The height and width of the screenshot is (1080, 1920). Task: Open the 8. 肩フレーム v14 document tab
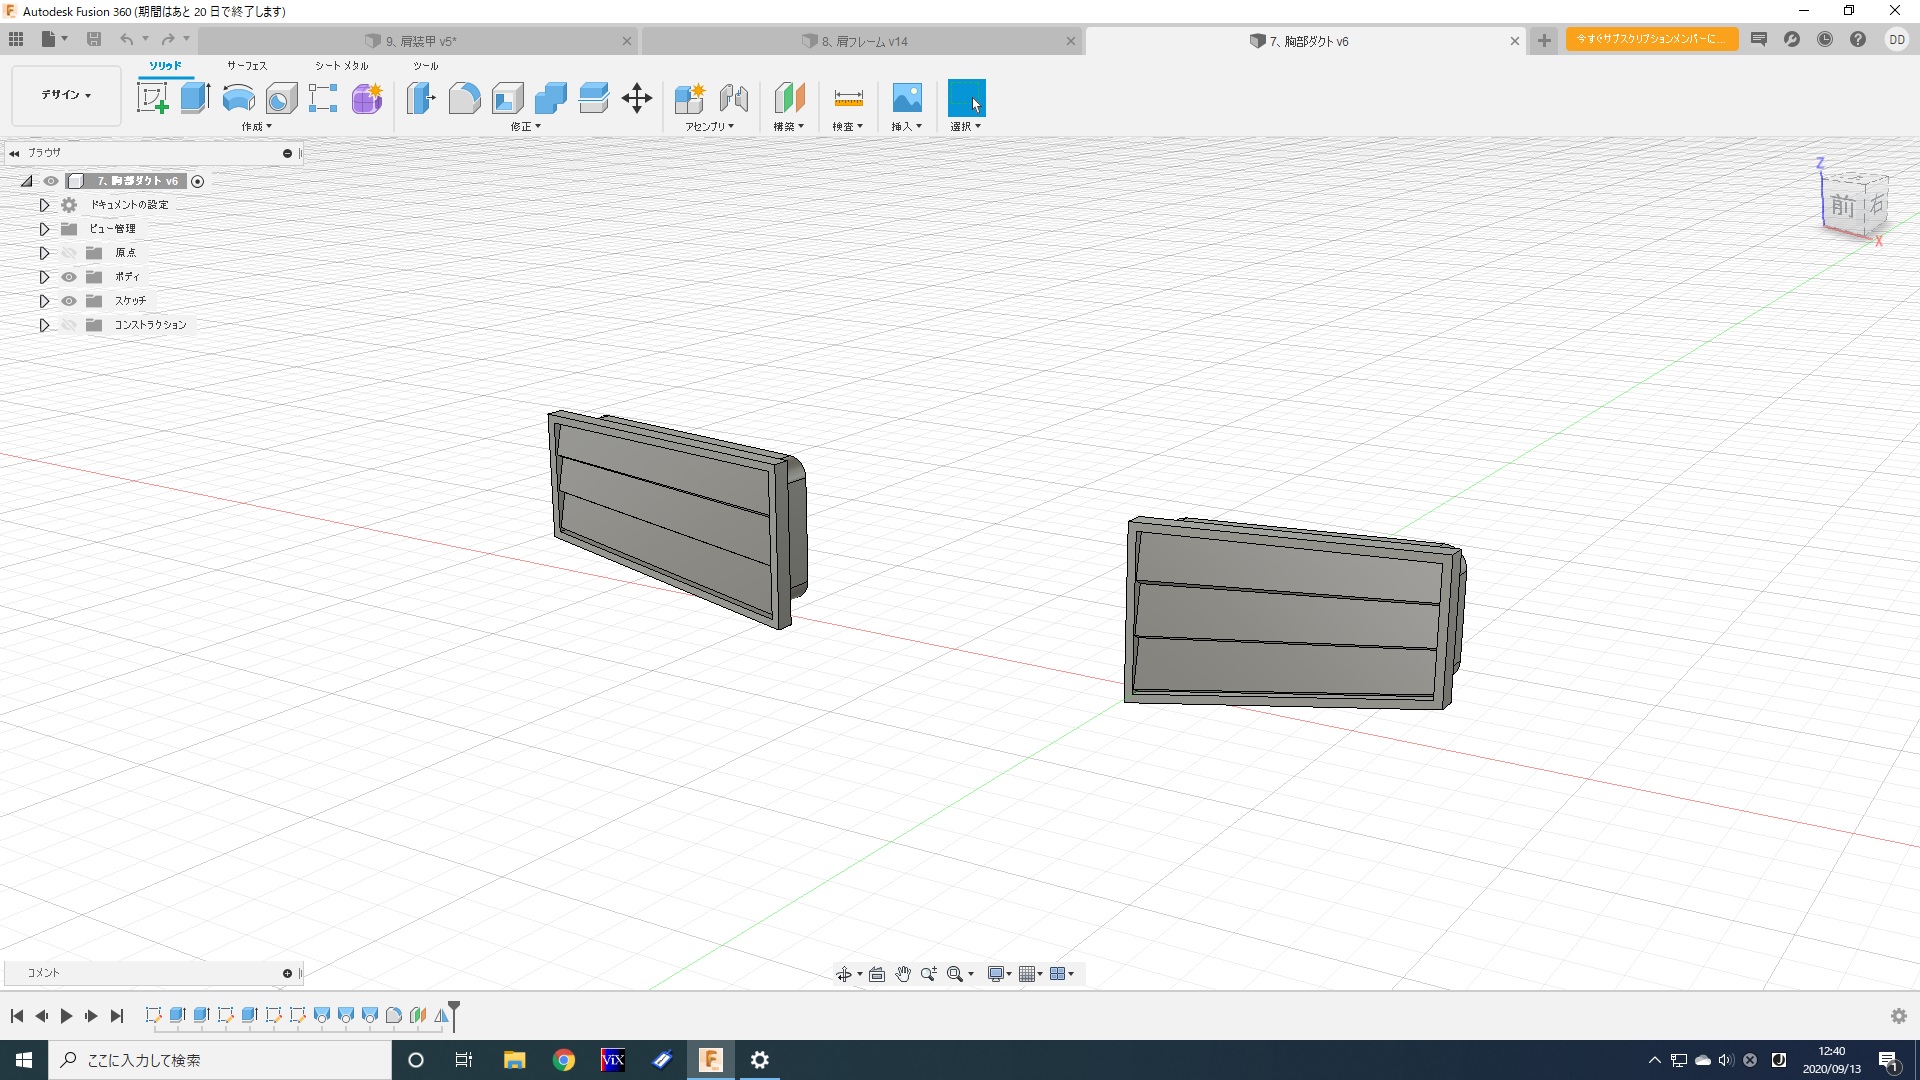tap(864, 41)
